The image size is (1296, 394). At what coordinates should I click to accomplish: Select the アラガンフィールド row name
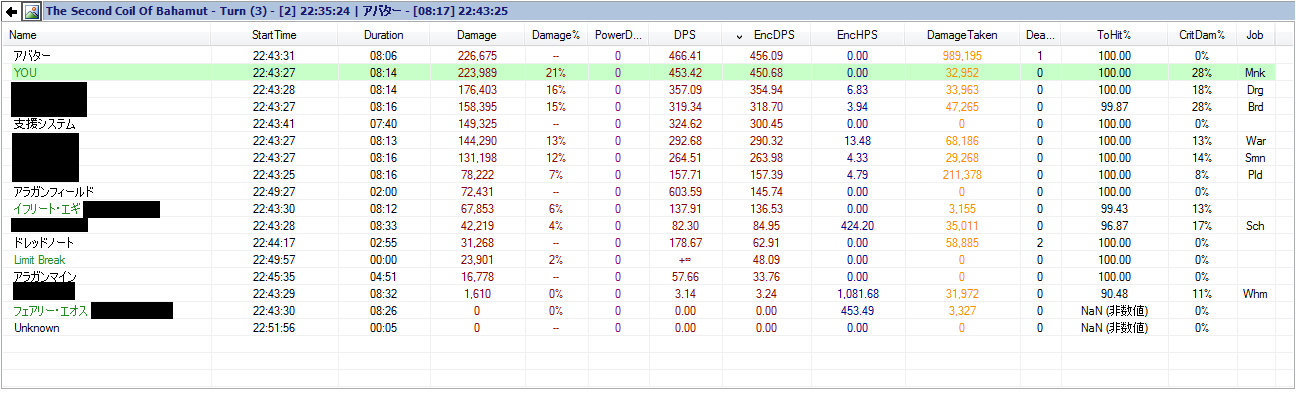[x=53, y=191]
